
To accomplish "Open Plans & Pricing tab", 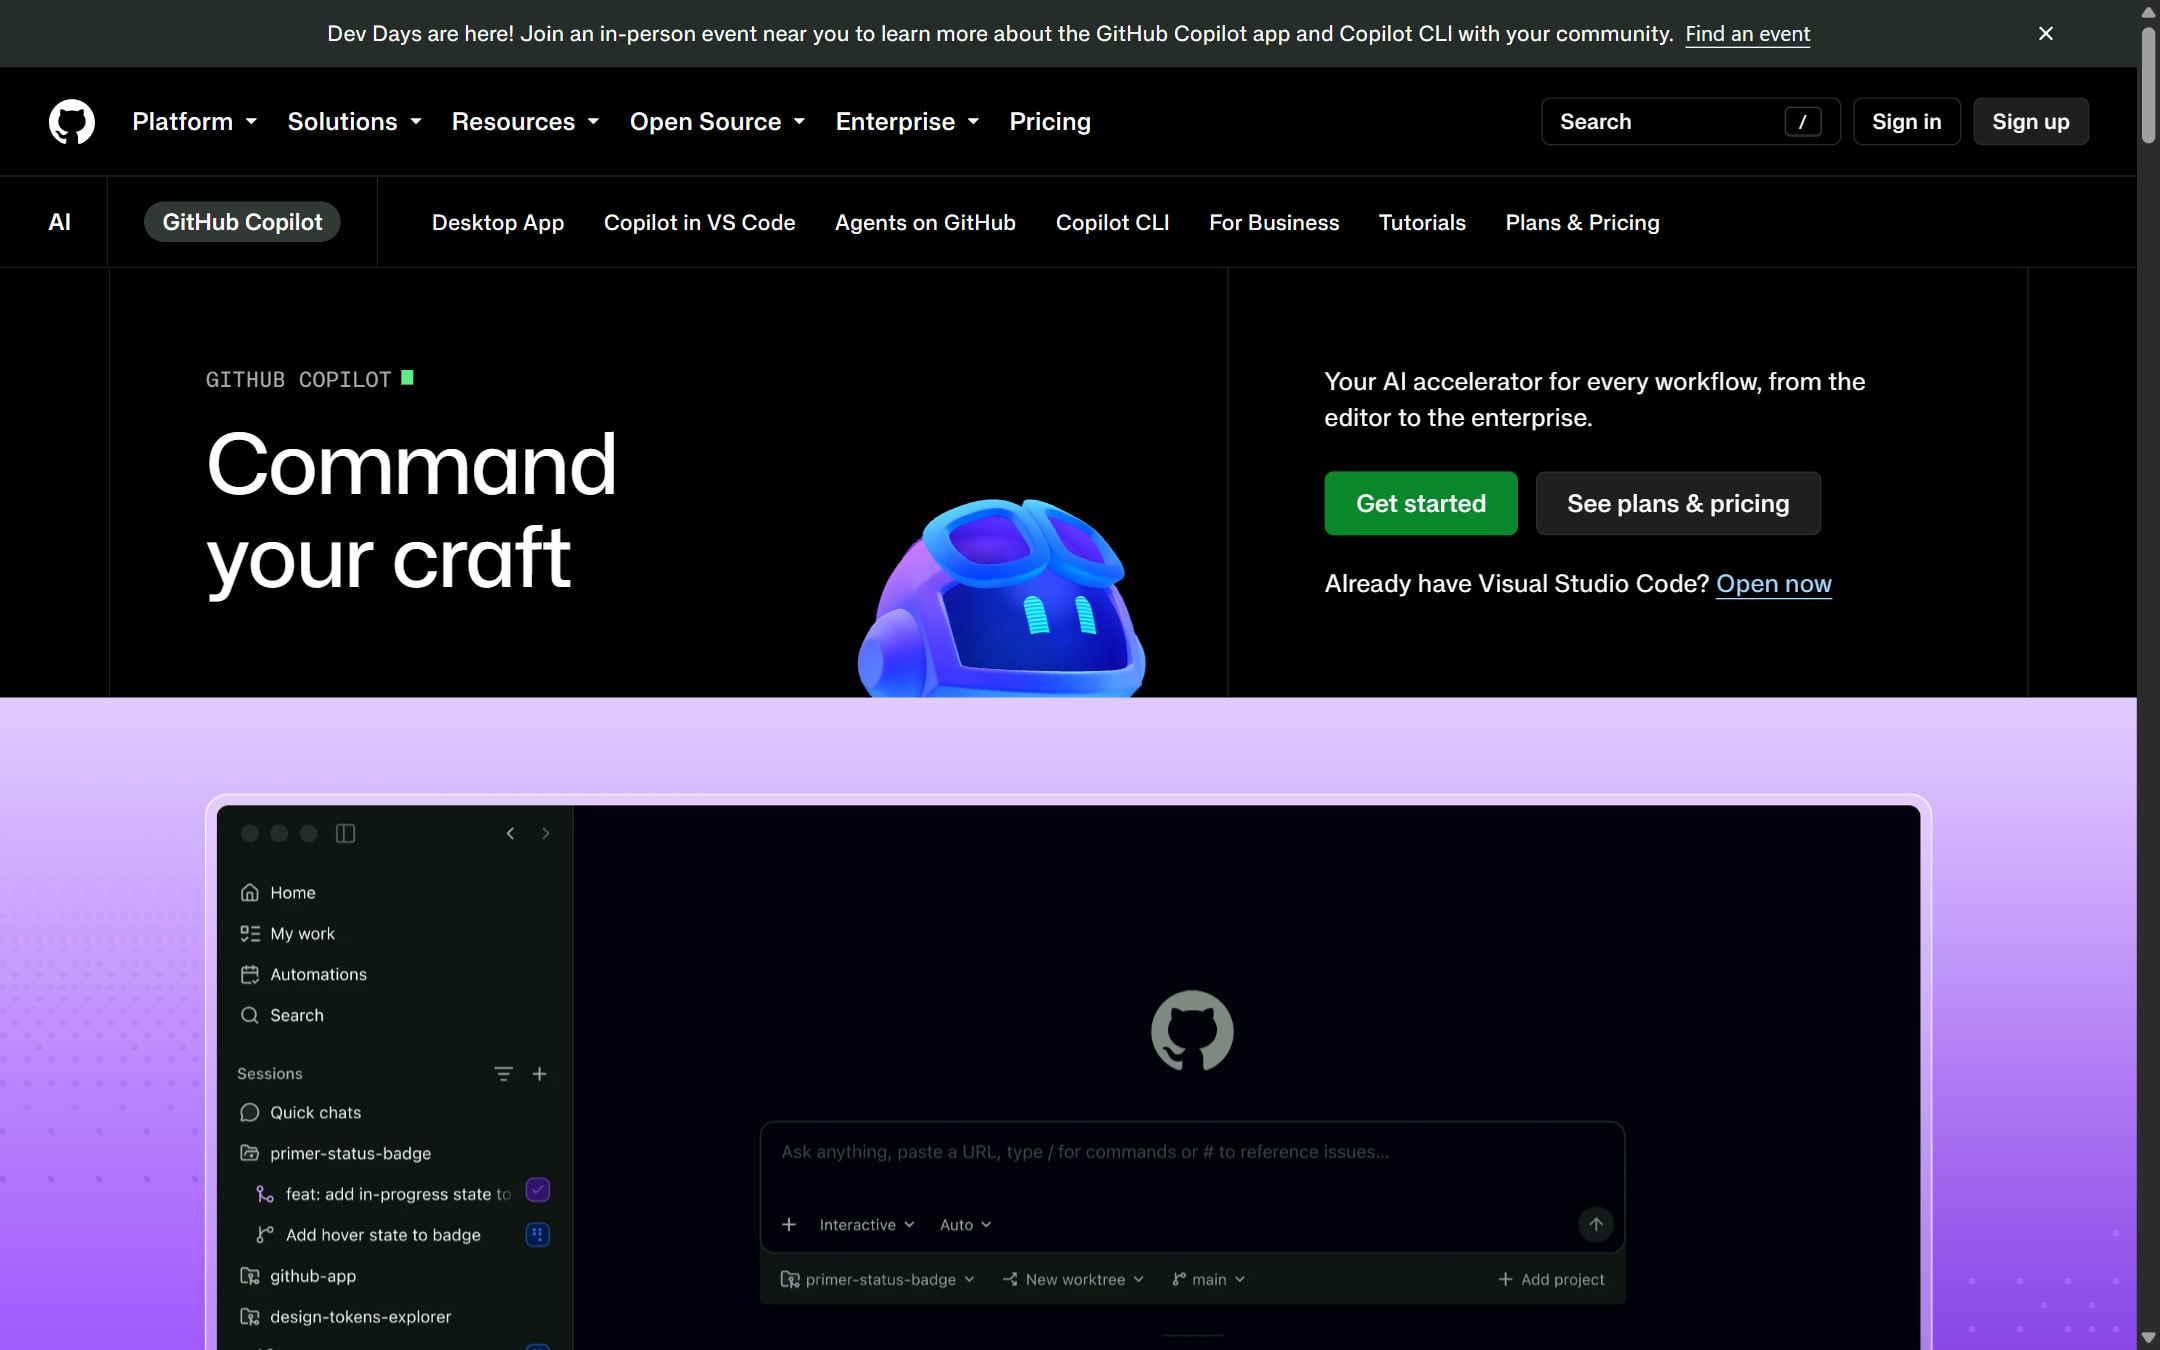I will [1582, 222].
